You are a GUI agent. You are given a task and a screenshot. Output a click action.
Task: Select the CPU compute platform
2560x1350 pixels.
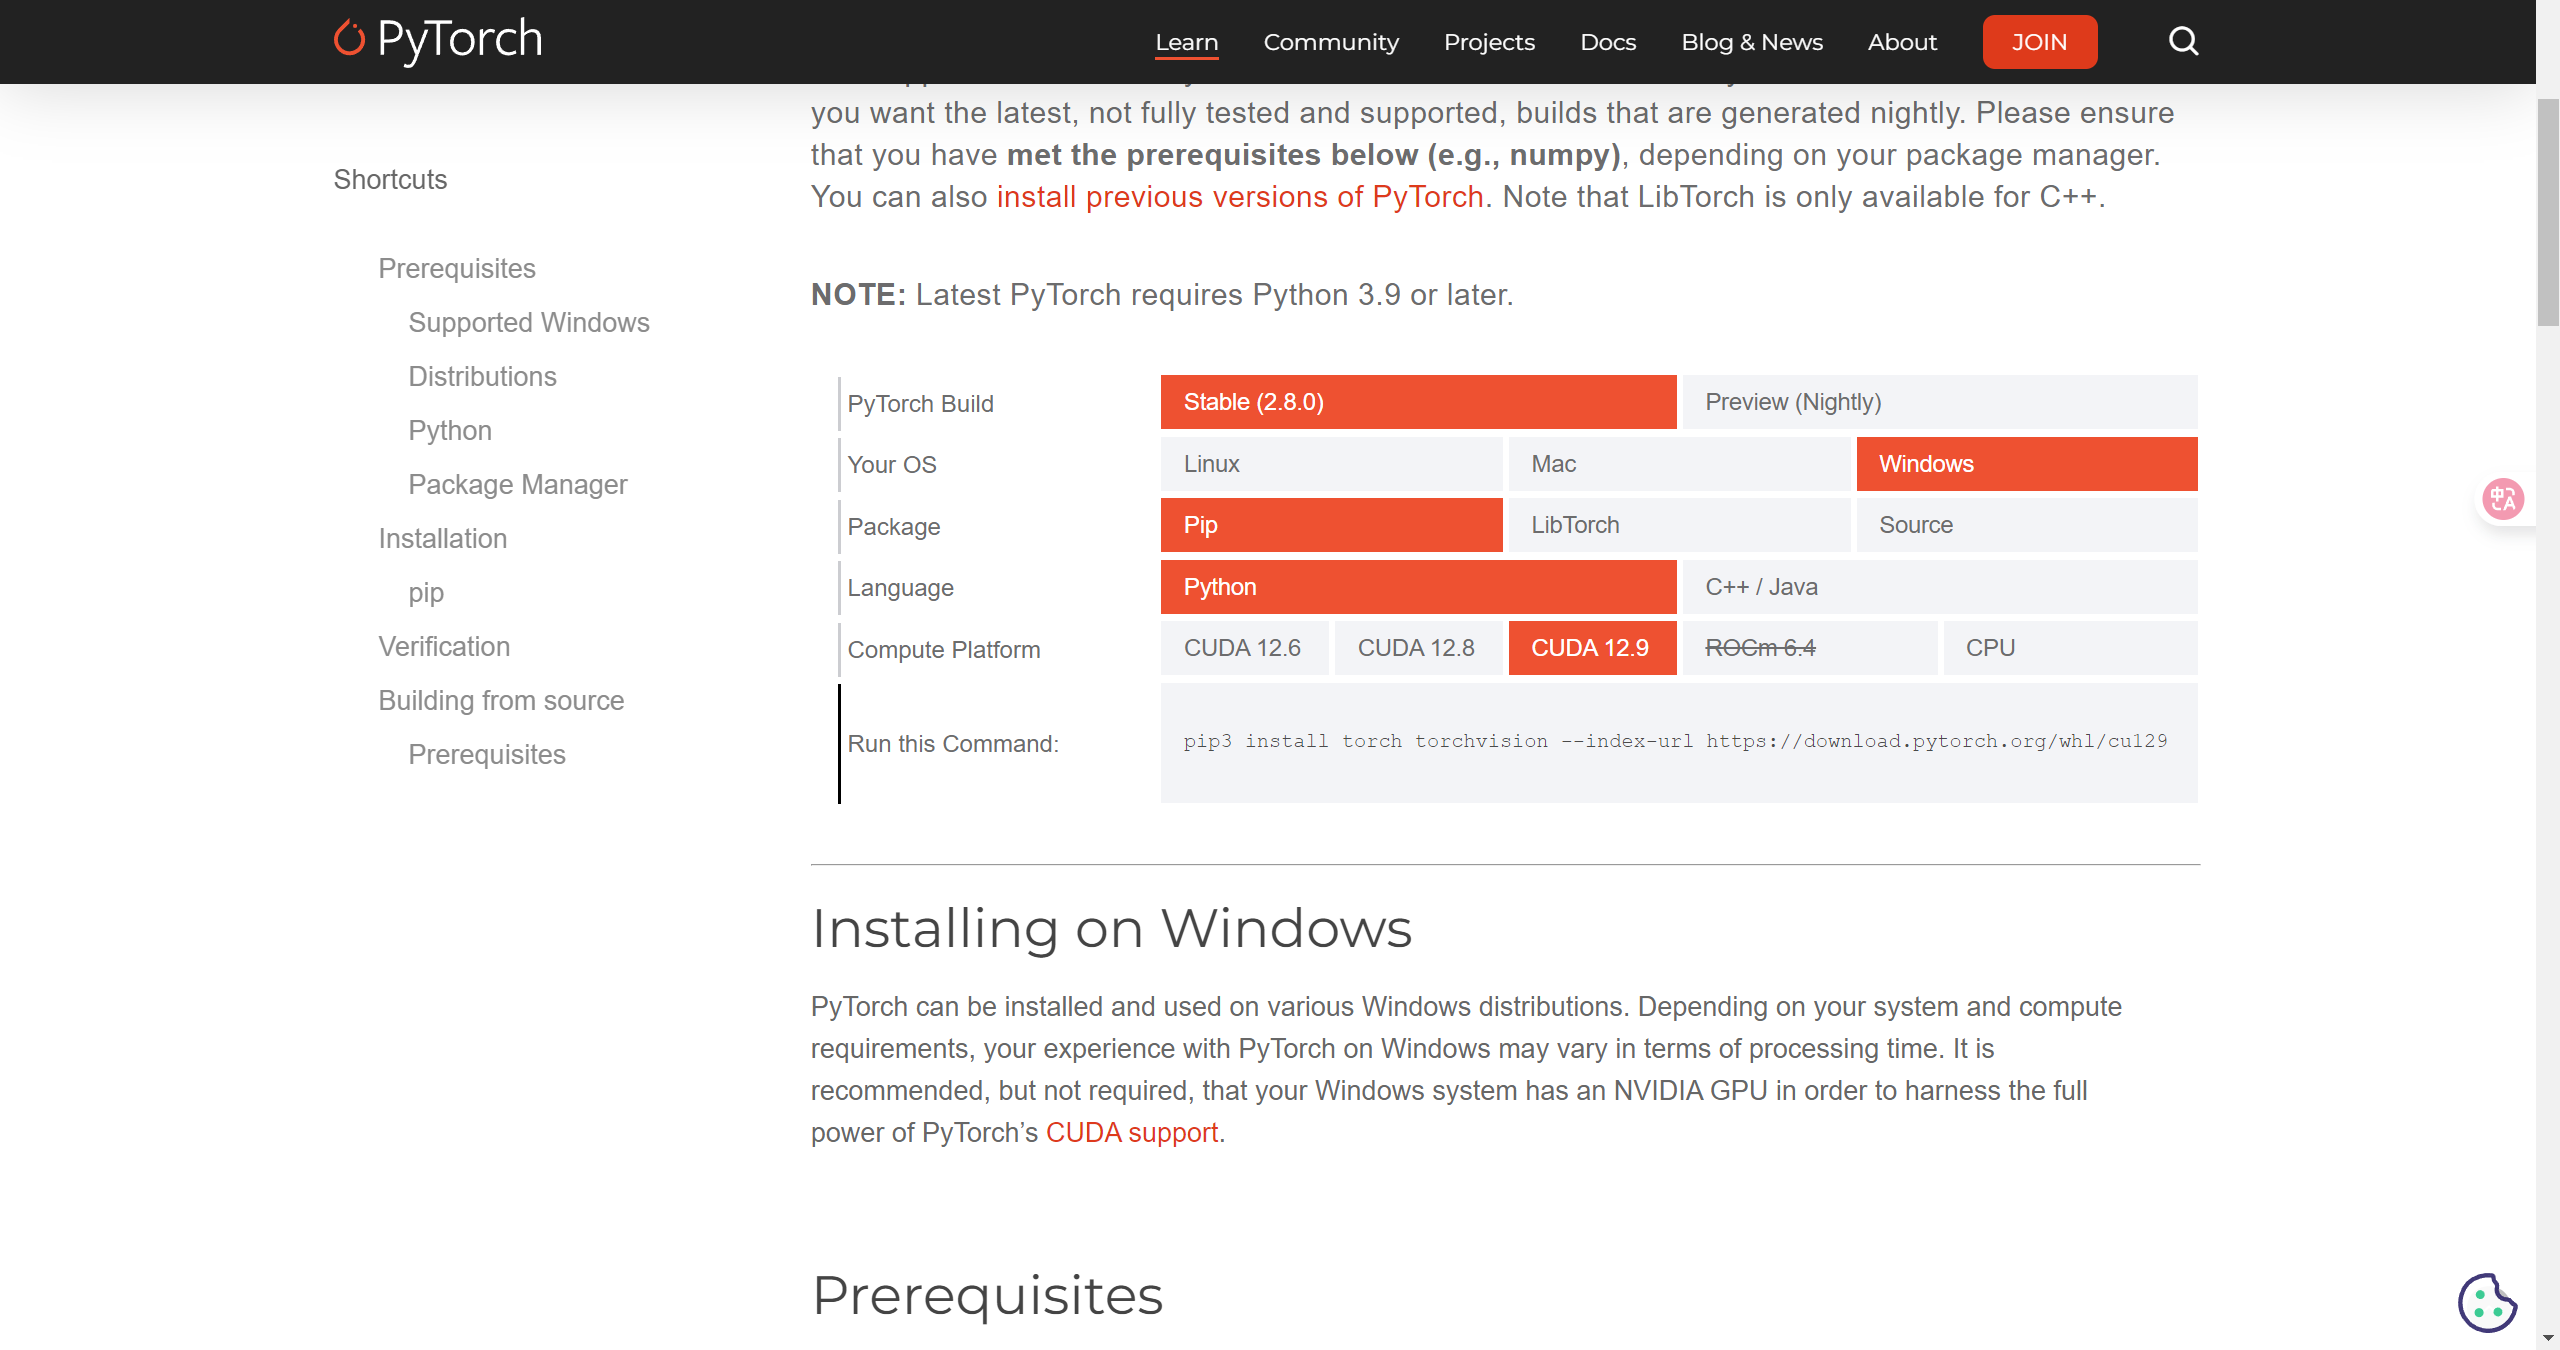tap(2069, 648)
